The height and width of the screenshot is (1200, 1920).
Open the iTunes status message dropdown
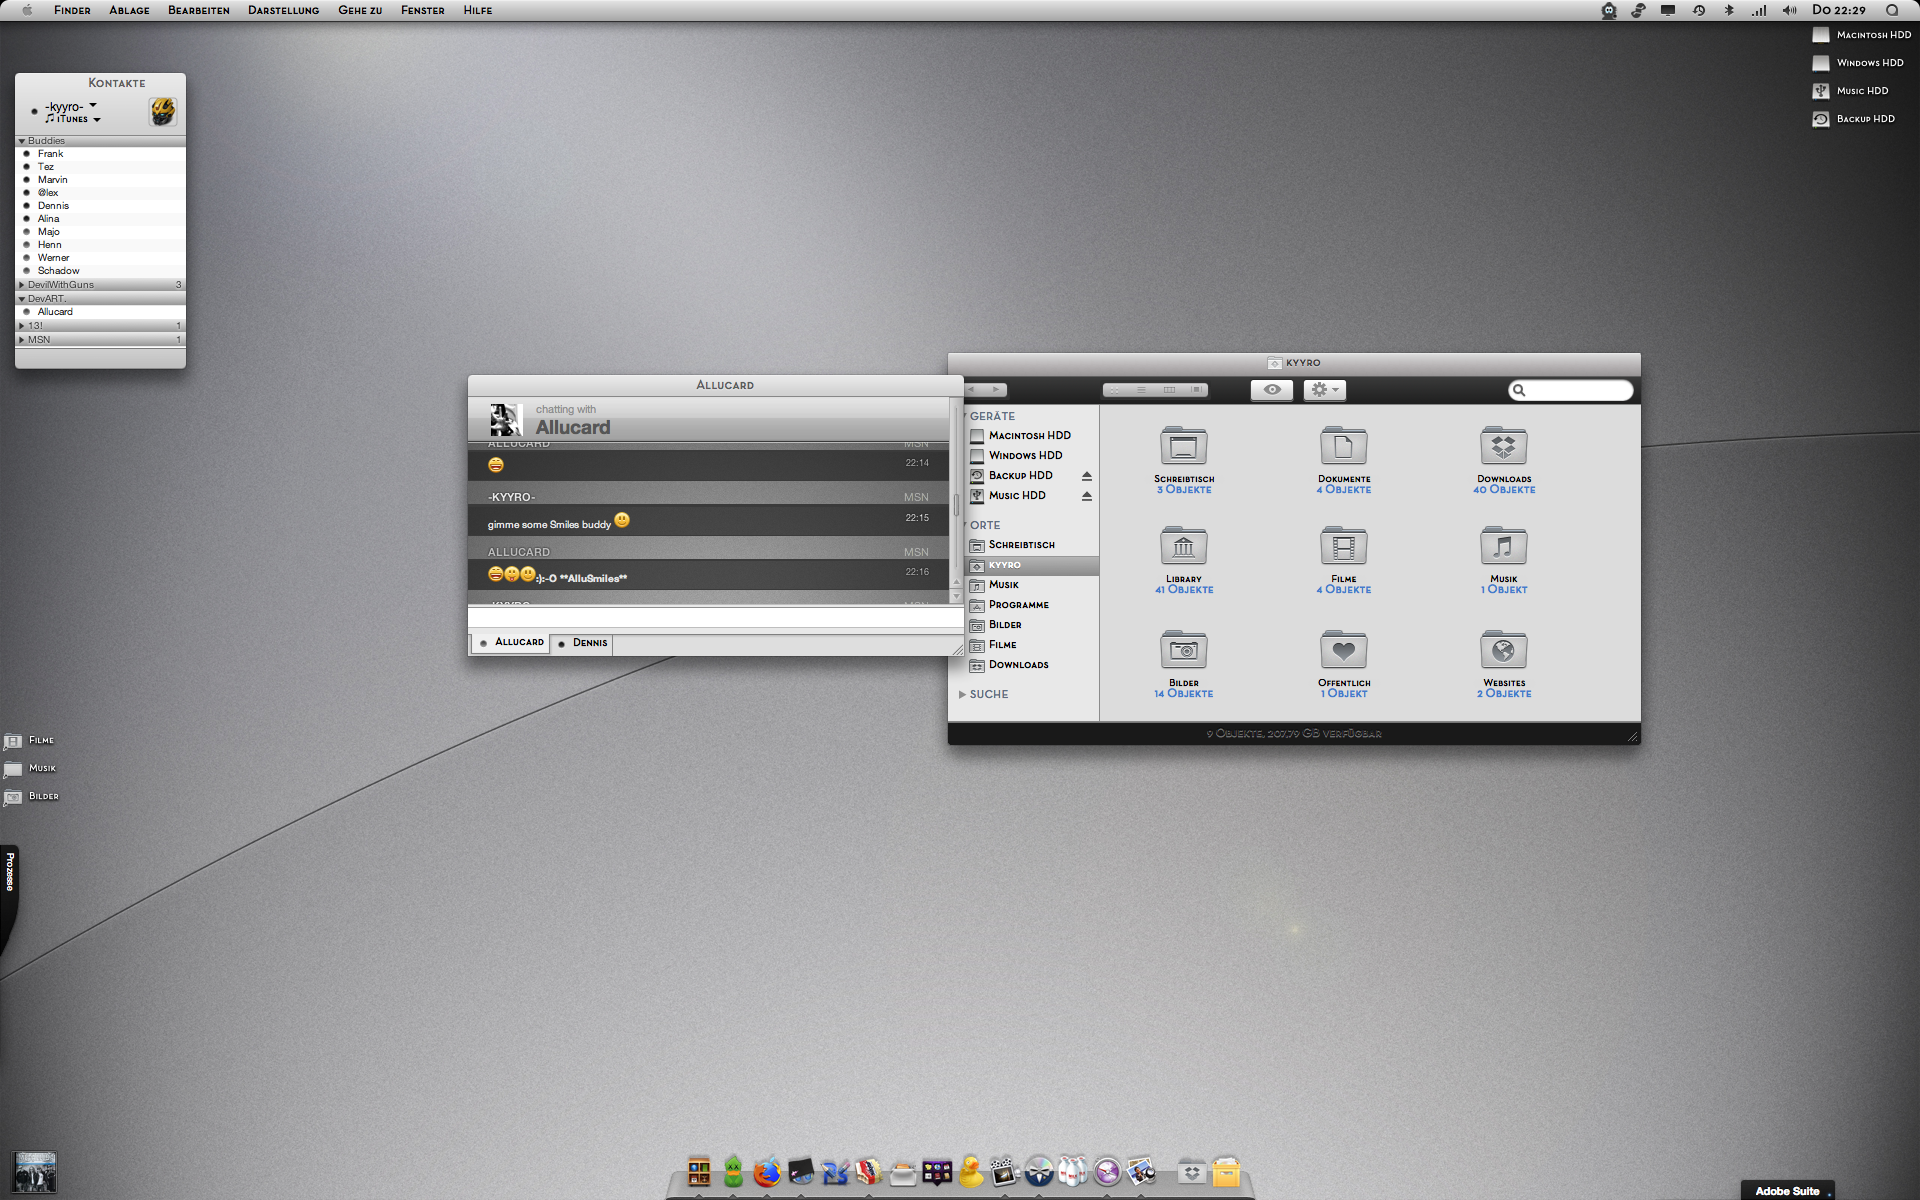click(97, 120)
